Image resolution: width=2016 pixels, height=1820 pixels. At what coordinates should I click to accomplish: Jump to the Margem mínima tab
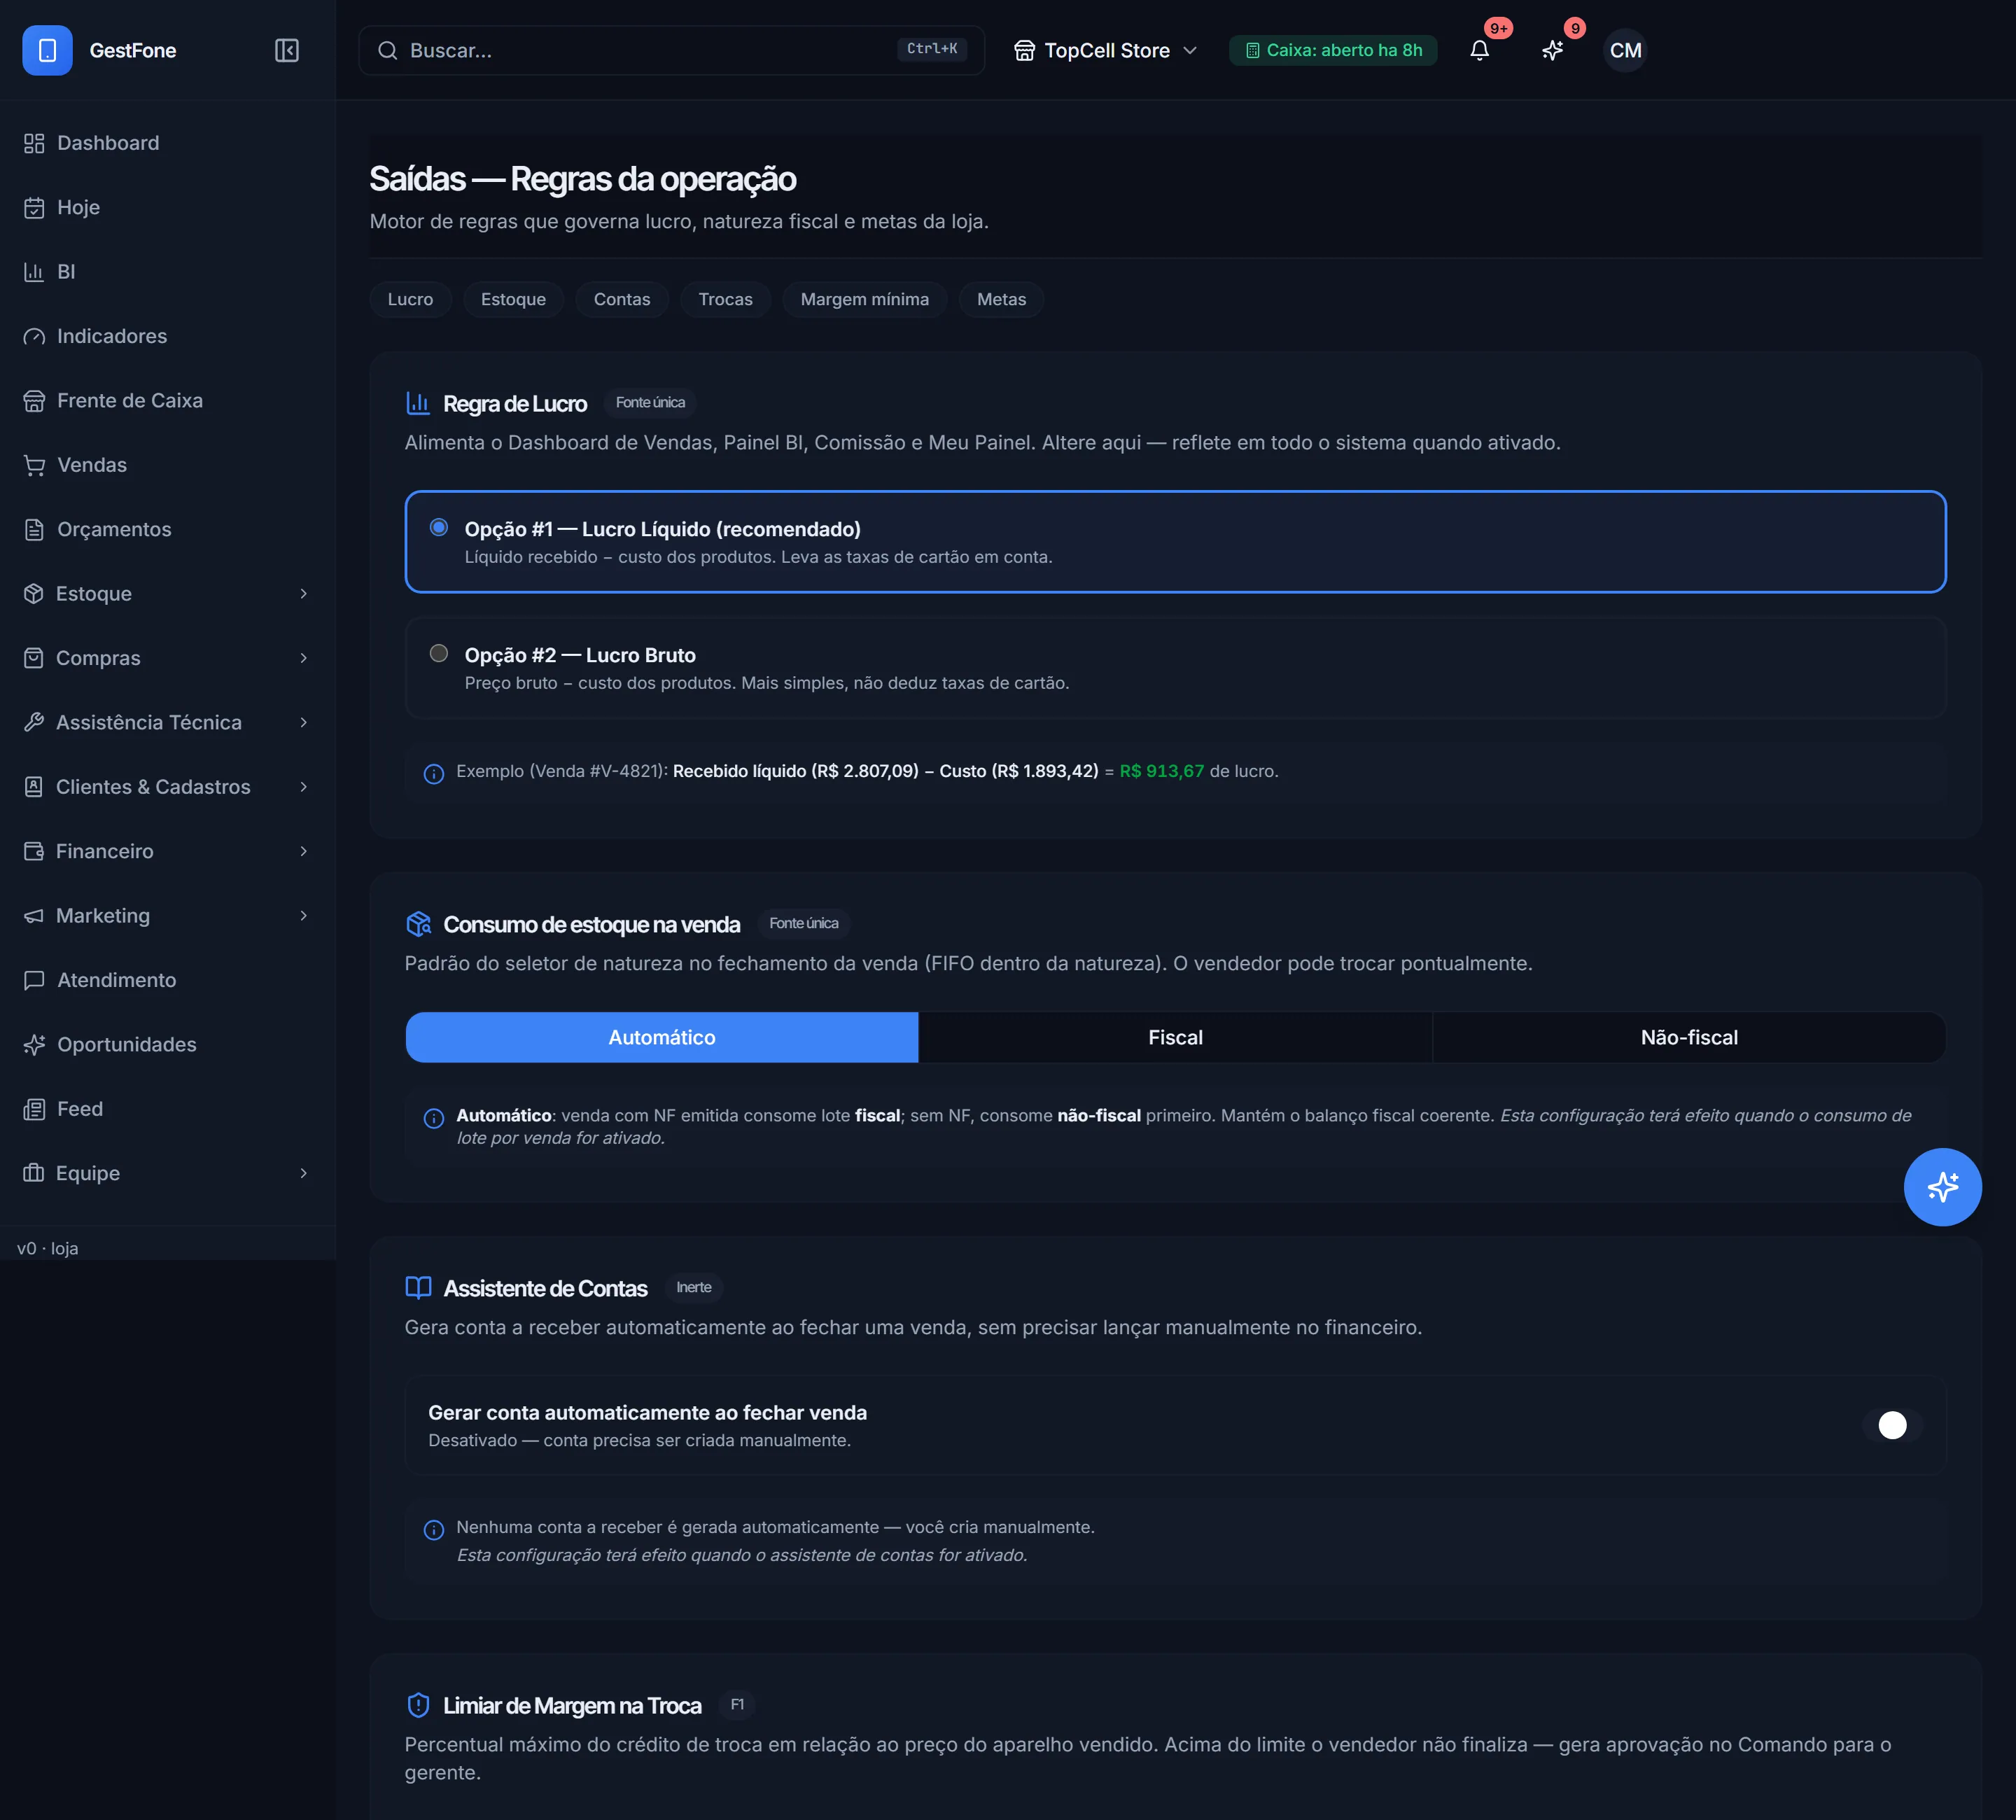[865, 299]
